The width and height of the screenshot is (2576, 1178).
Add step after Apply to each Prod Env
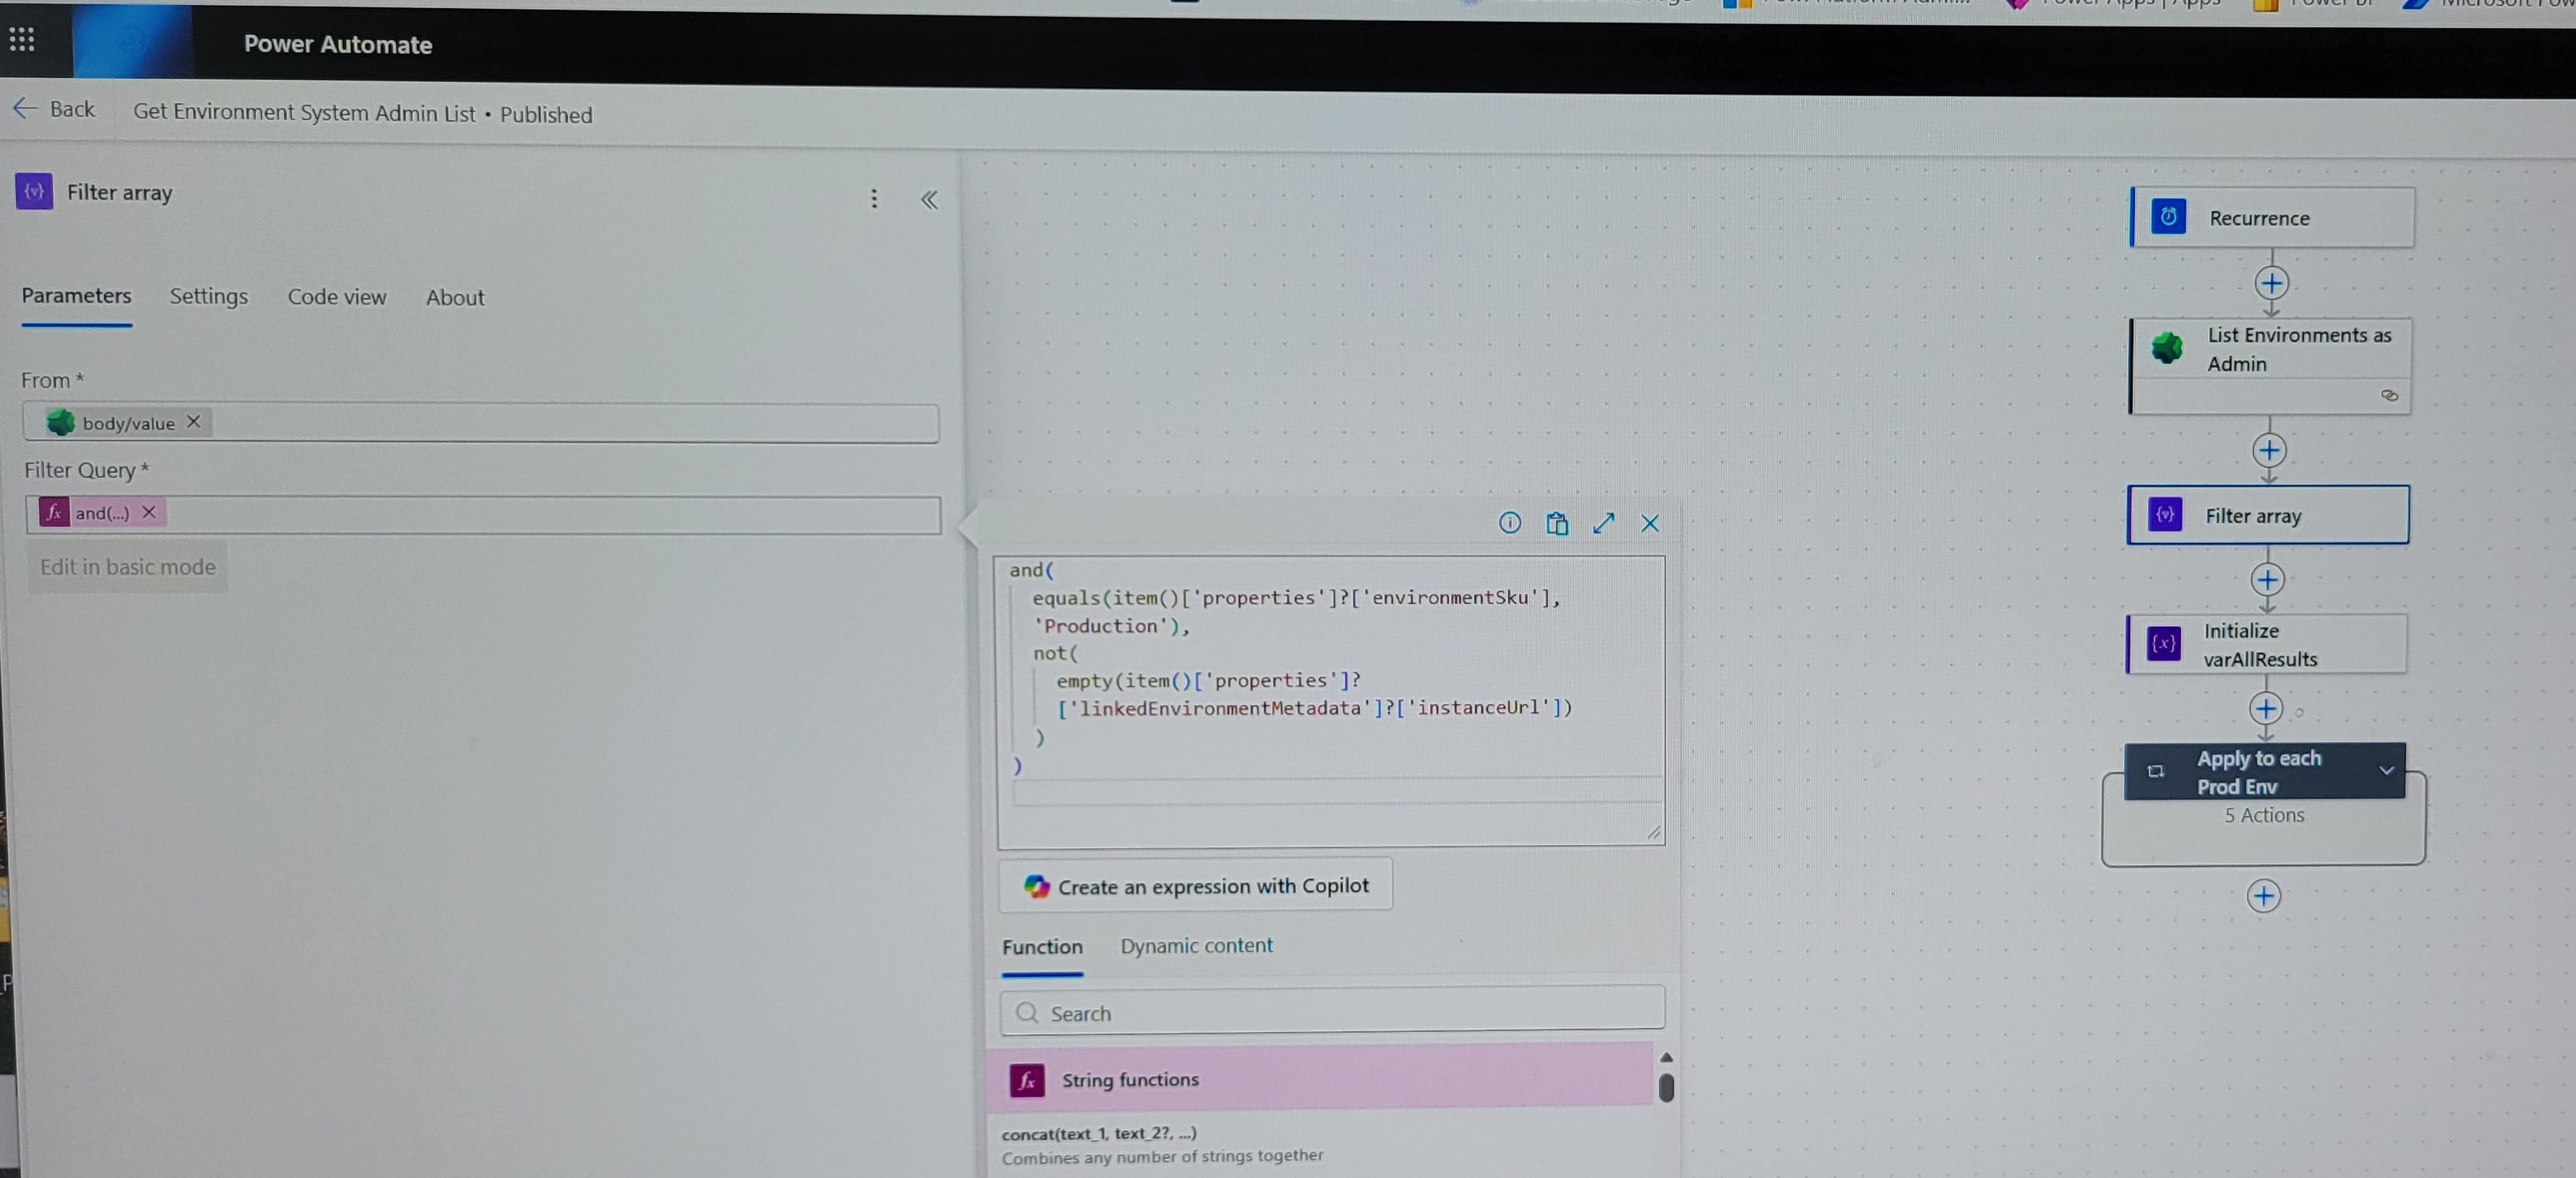coord(2263,895)
